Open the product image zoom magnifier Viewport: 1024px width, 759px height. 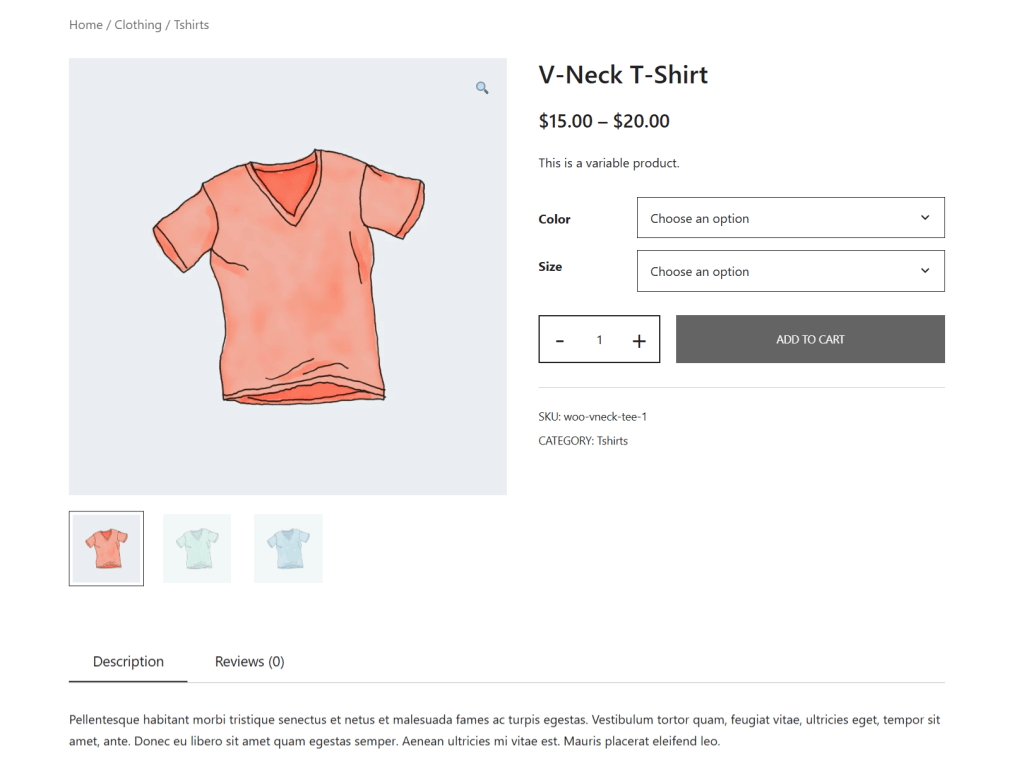coord(482,87)
